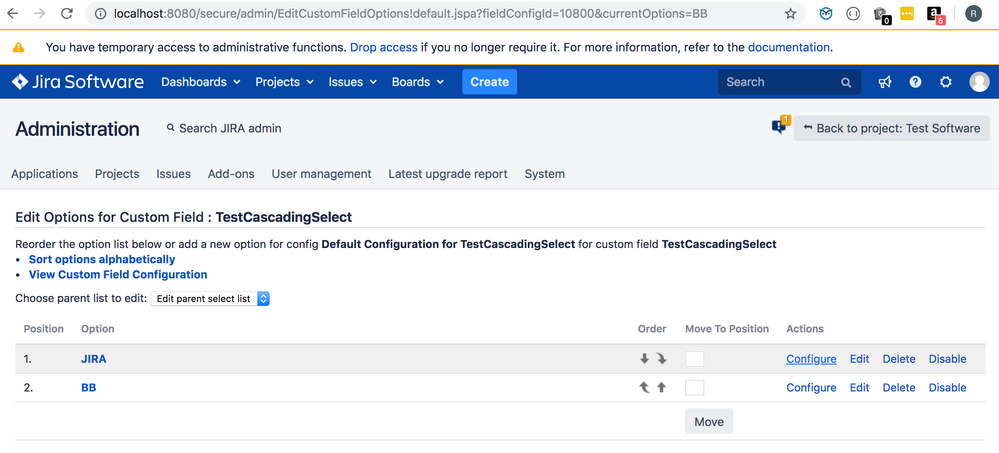Open the notification icon with badge 1

(x=780, y=126)
